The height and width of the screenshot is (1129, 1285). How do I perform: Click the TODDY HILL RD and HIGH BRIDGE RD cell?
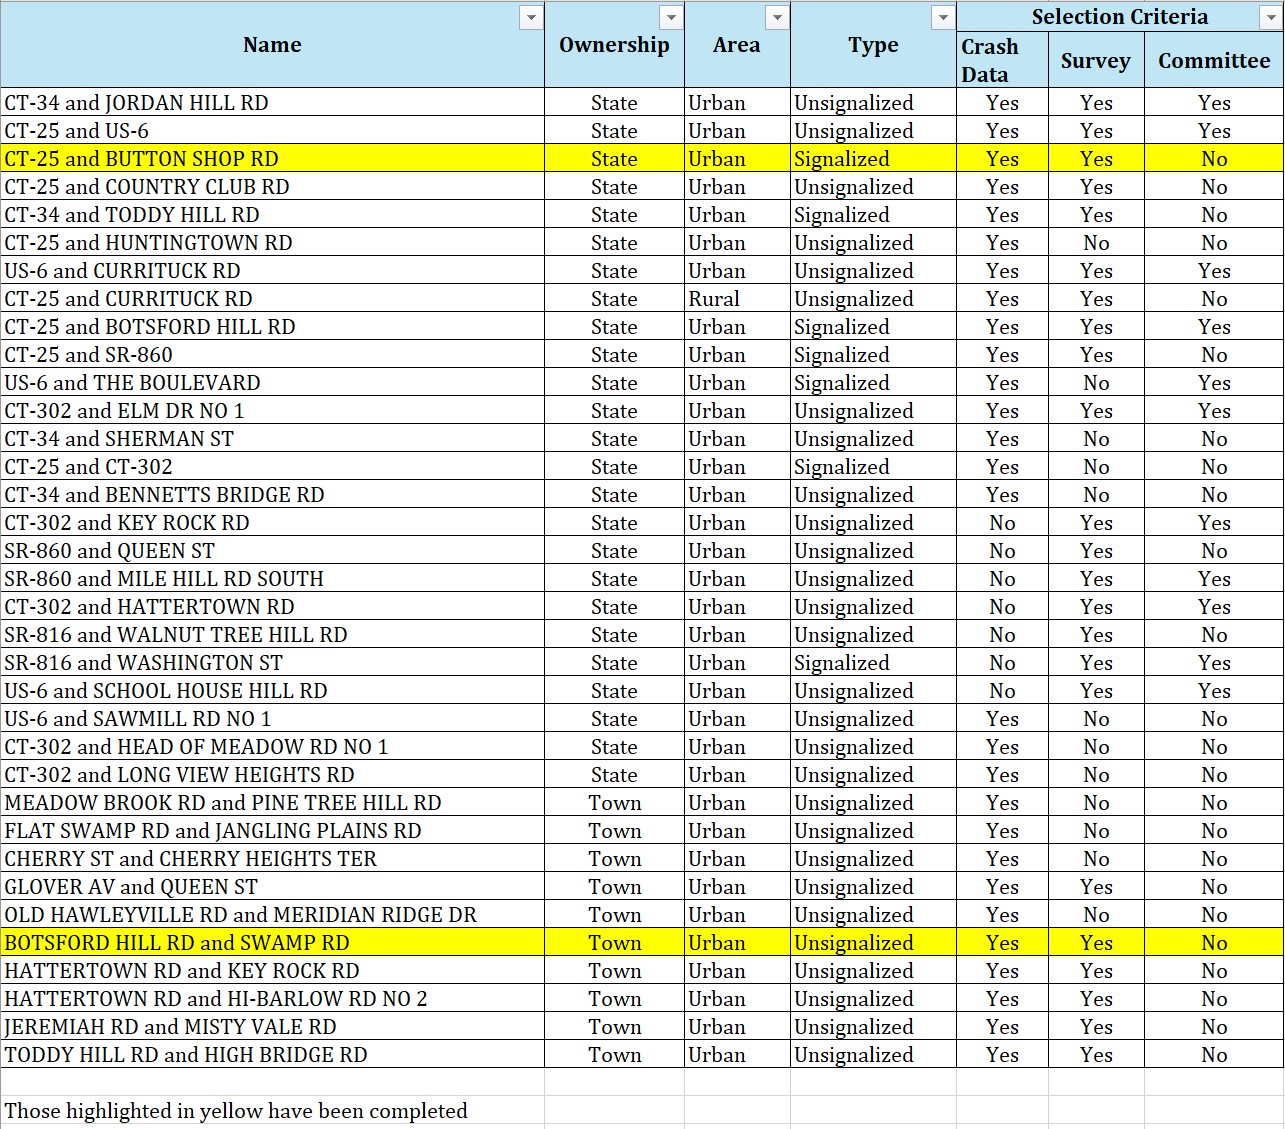(272, 1055)
